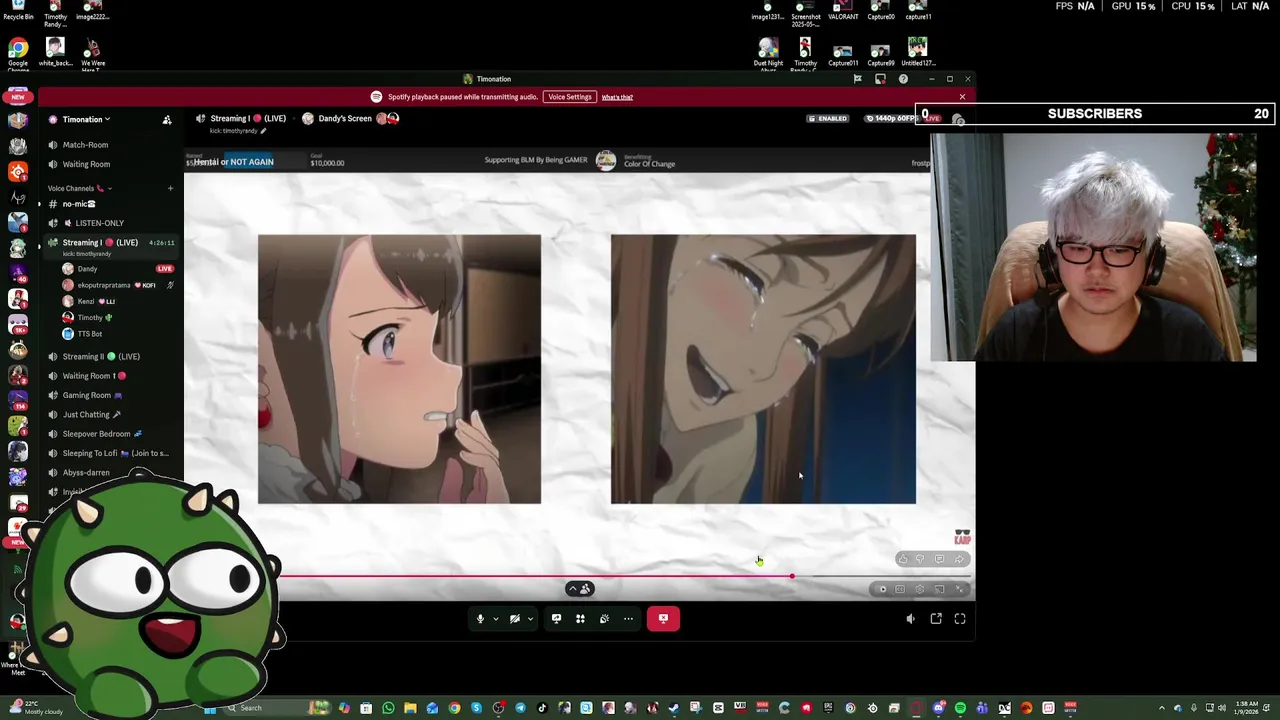Screen dimensions: 1280x720
Task: Add a channel with Voice Channels plus
Action: (x=170, y=188)
